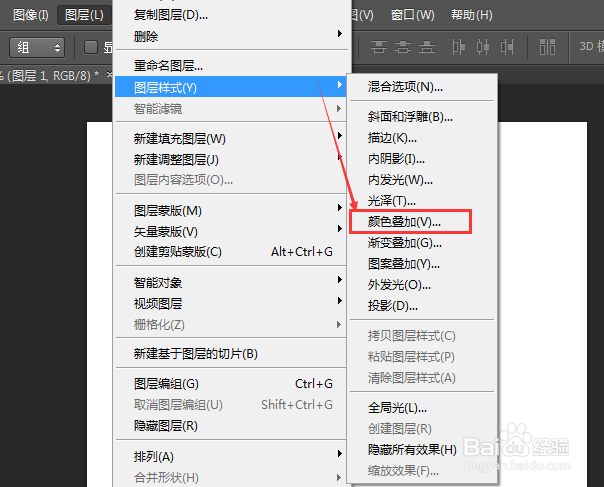Click disabled 图层内容选项(O)... entry

[x=231, y=180]
